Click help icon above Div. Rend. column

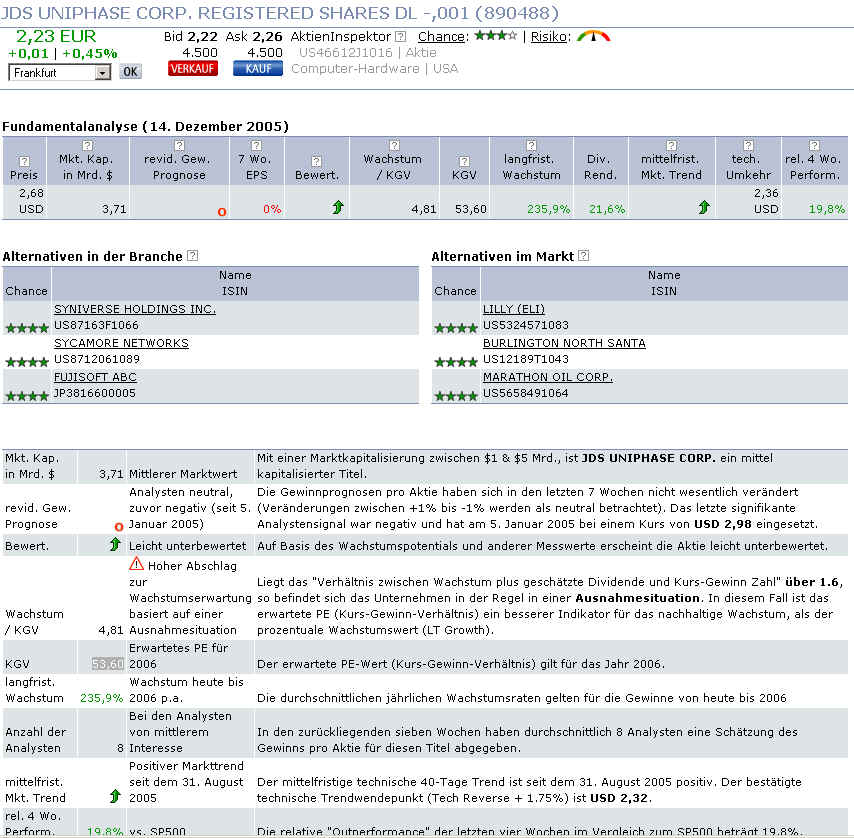600,146
